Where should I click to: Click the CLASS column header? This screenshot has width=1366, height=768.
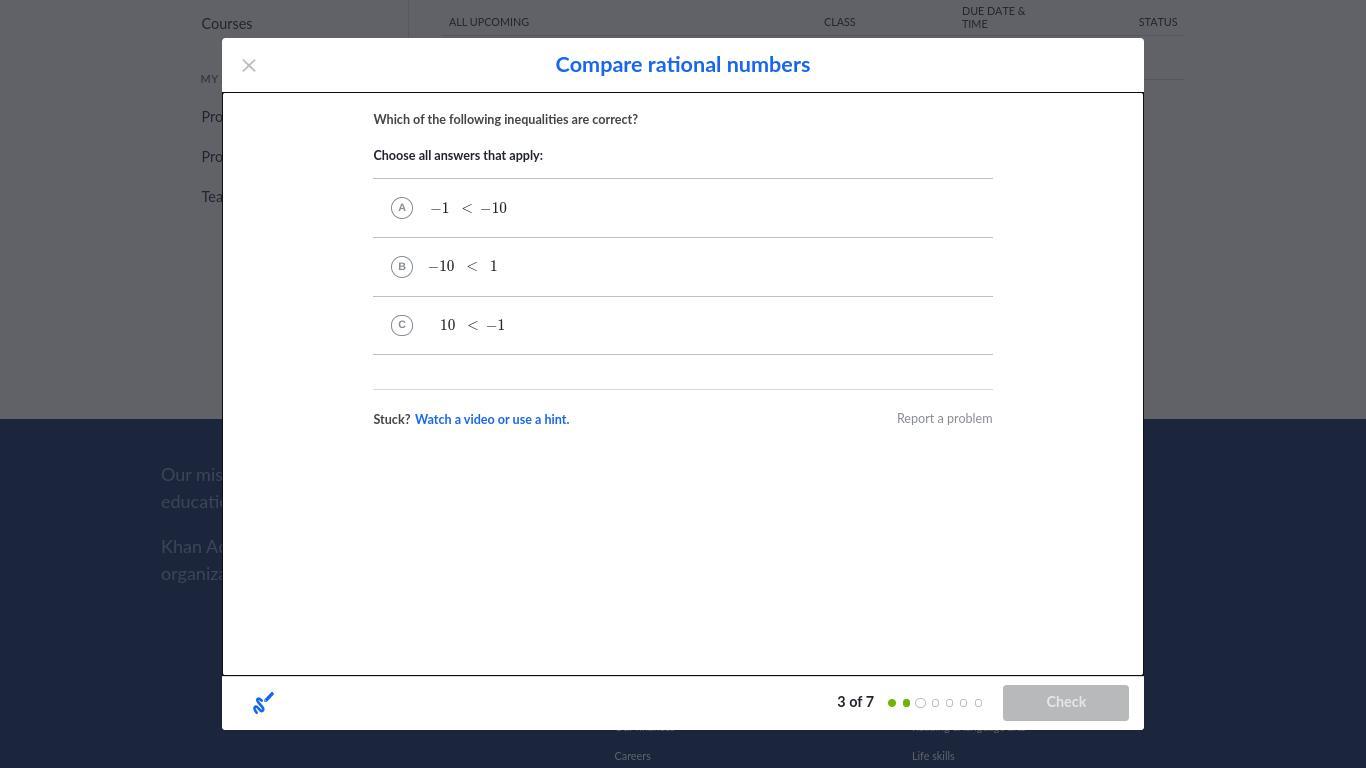point(840,22)
